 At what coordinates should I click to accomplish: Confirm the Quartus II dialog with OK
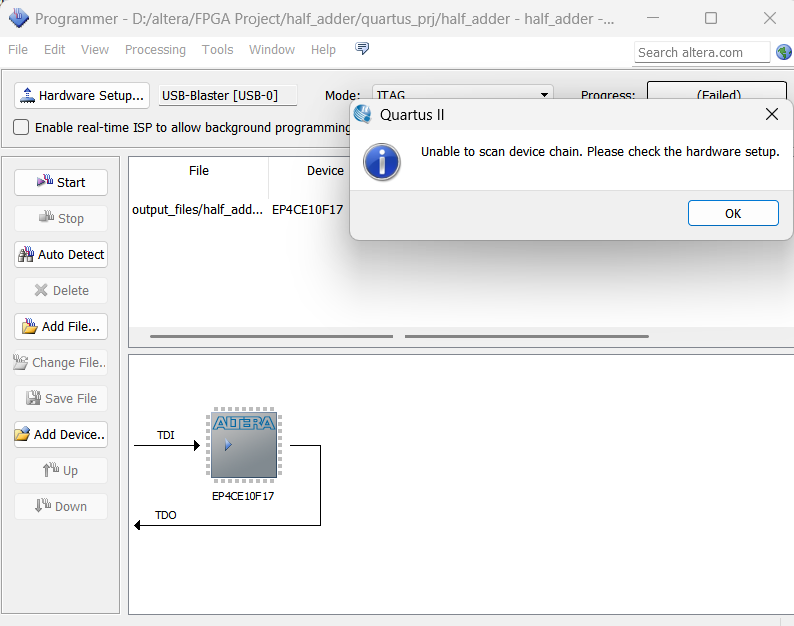tap(733, 213)
